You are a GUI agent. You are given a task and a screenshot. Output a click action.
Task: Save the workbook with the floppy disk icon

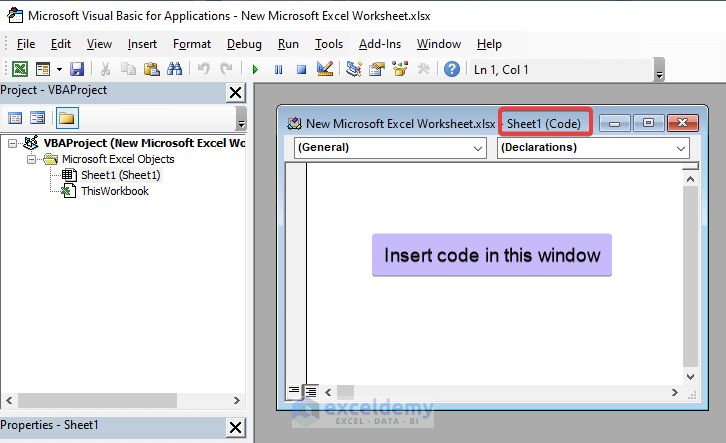point(77,69)
